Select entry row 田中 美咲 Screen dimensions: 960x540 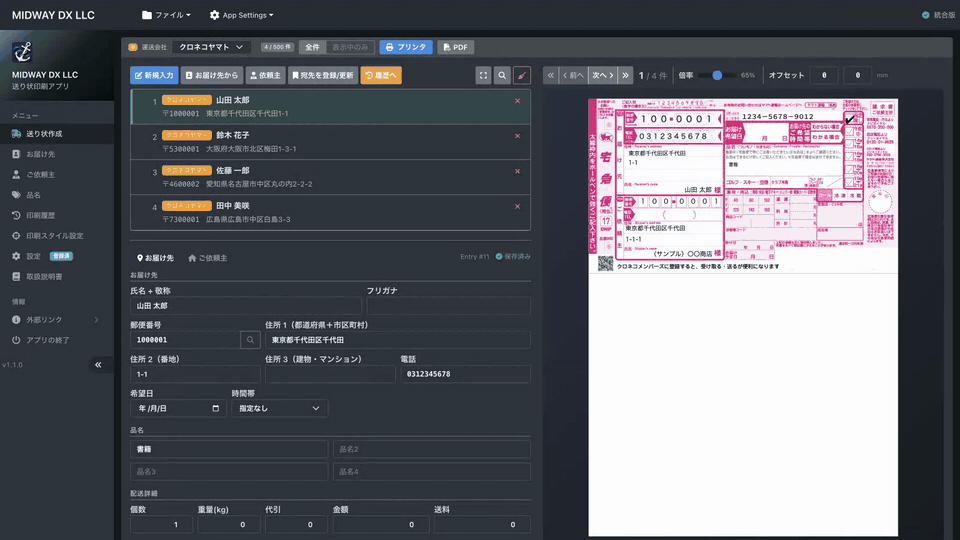tap(331, 212)
